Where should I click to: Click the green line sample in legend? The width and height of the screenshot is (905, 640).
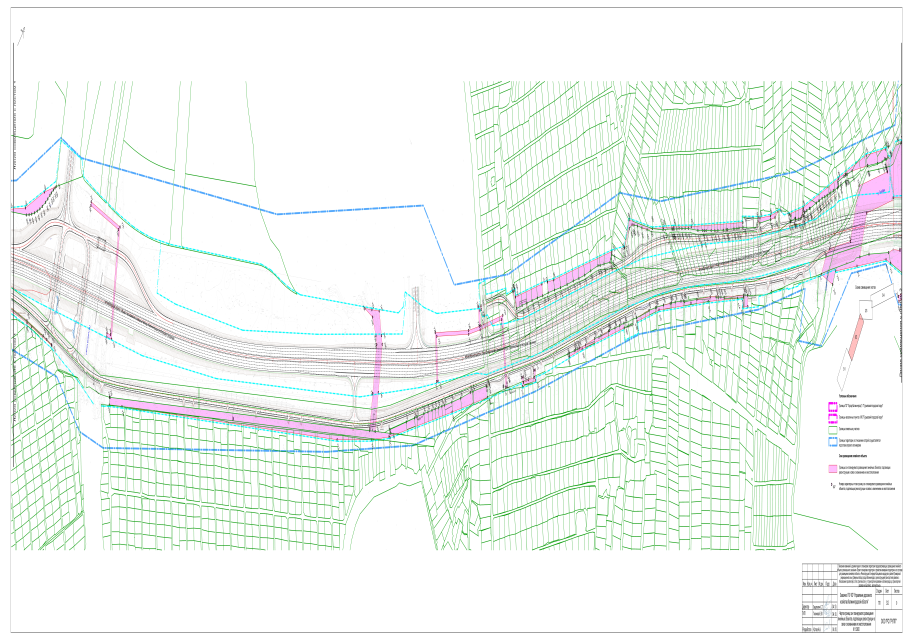pyautogui.click(x=831, y=432)
